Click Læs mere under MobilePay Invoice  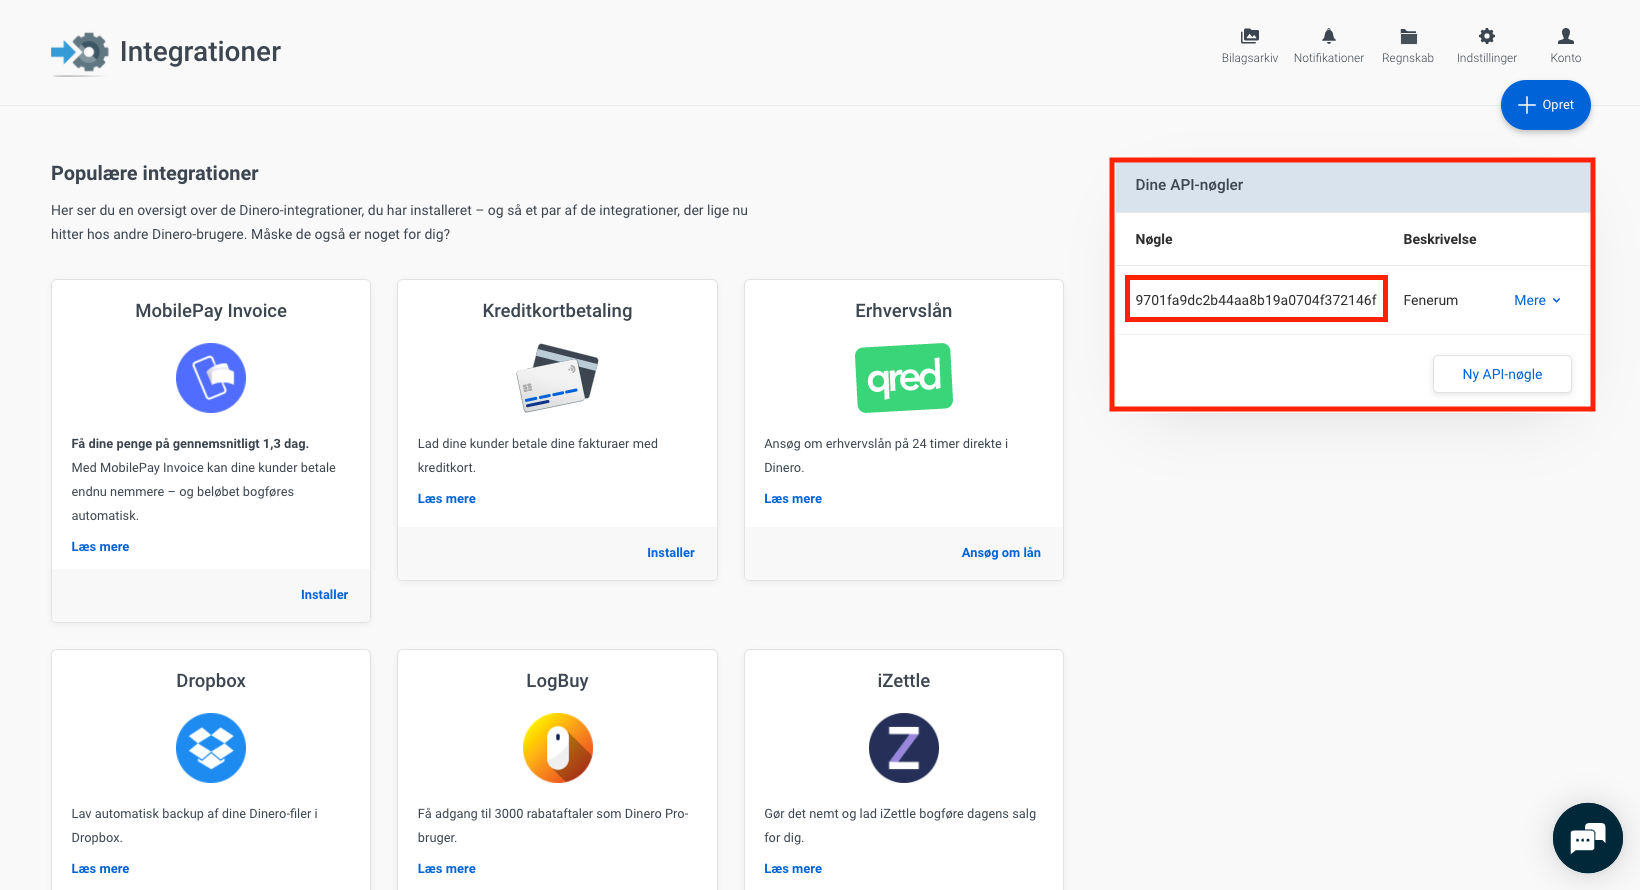coord(100,547)
